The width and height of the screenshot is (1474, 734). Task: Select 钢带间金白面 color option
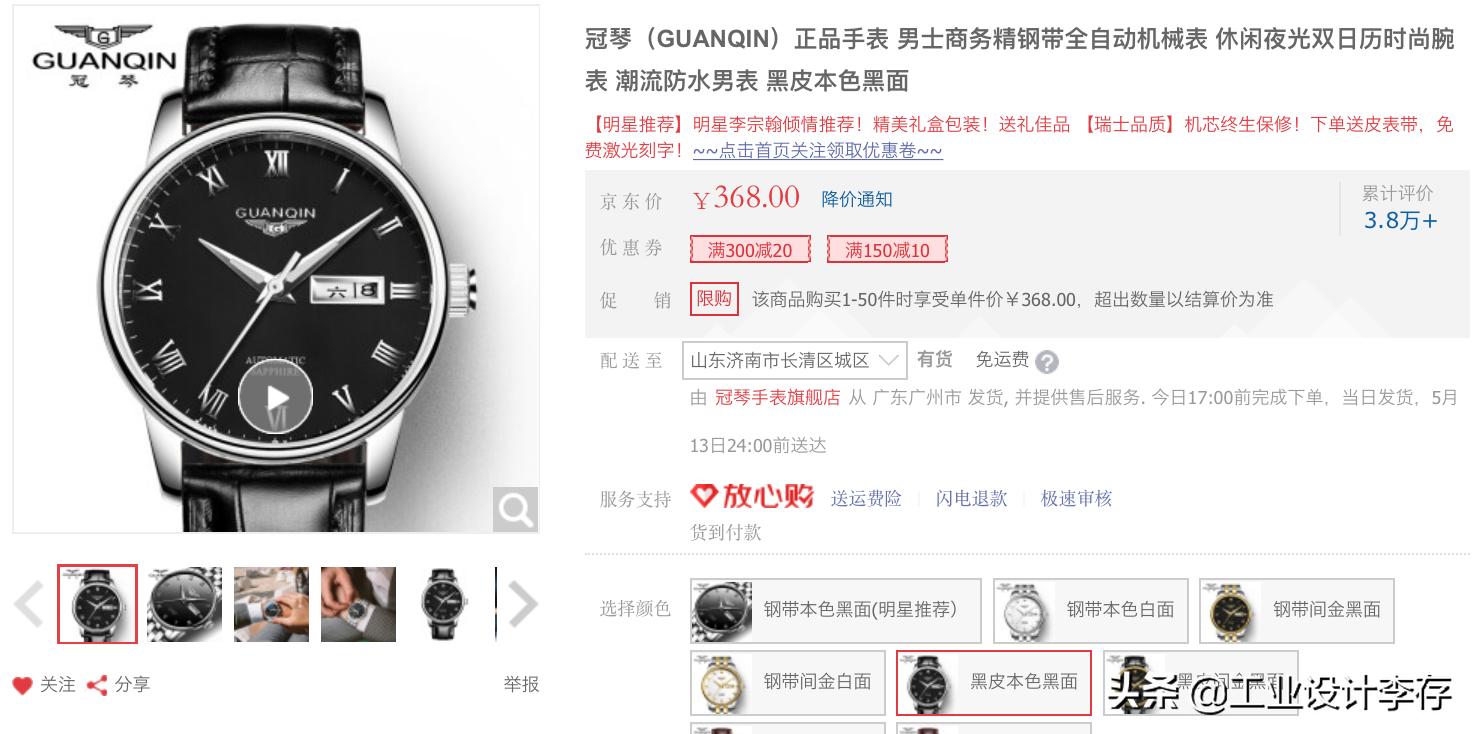tap(788, 682)
